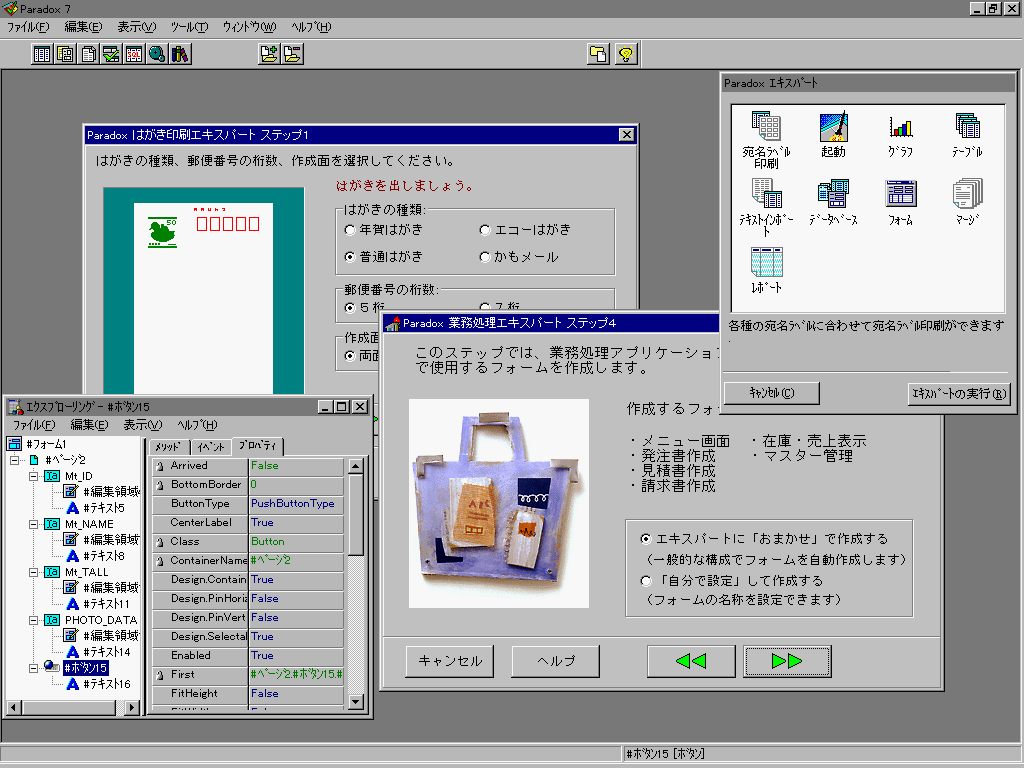The width and height of the screenshot is (1024, 768).
Task: Click the Project Viewer toolbar icon
Action: point(598,54)
